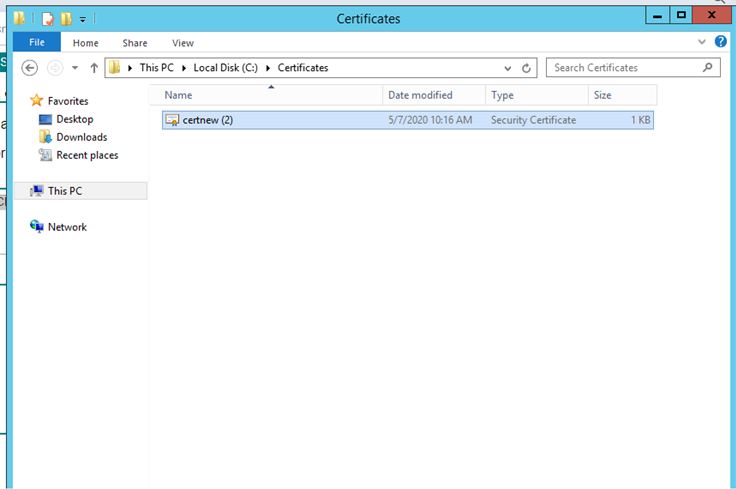Click the Favorites star icon
736x489 pixels.
tap(37, 100)
